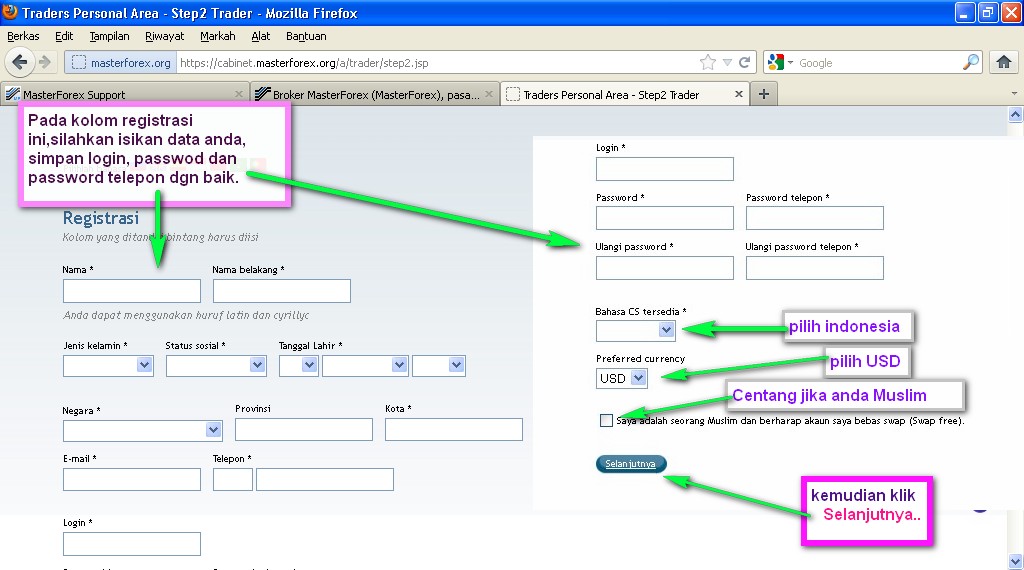Close the MasterForex Support tab
Image resolution: width=1024 pixels, height=570 pixels.
tap(239, 94)
